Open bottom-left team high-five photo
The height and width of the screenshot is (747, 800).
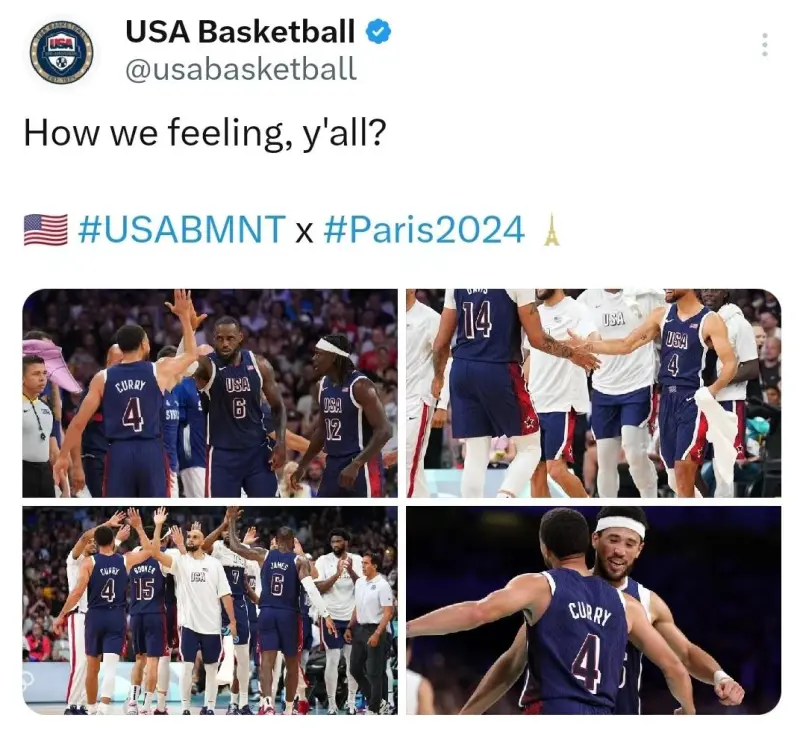point(210,610)
